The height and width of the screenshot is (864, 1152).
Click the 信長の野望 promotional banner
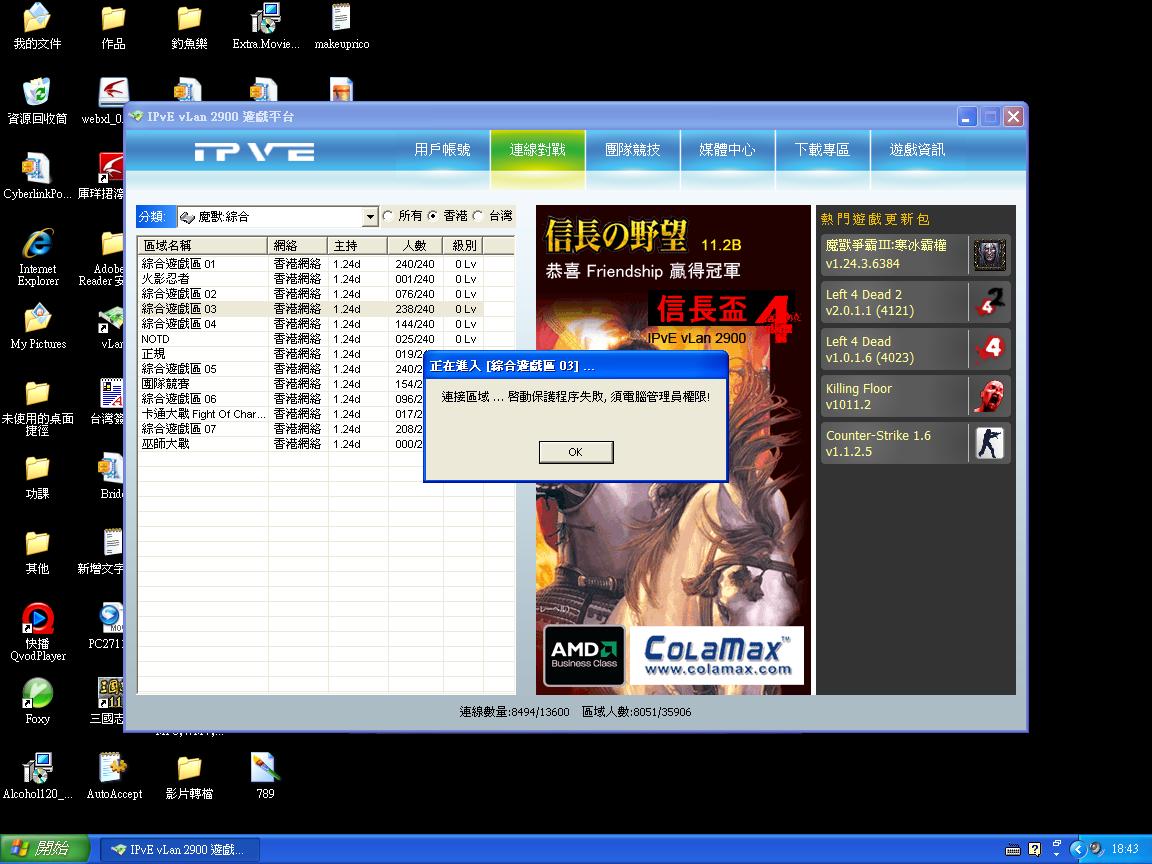tap(673, 450)
